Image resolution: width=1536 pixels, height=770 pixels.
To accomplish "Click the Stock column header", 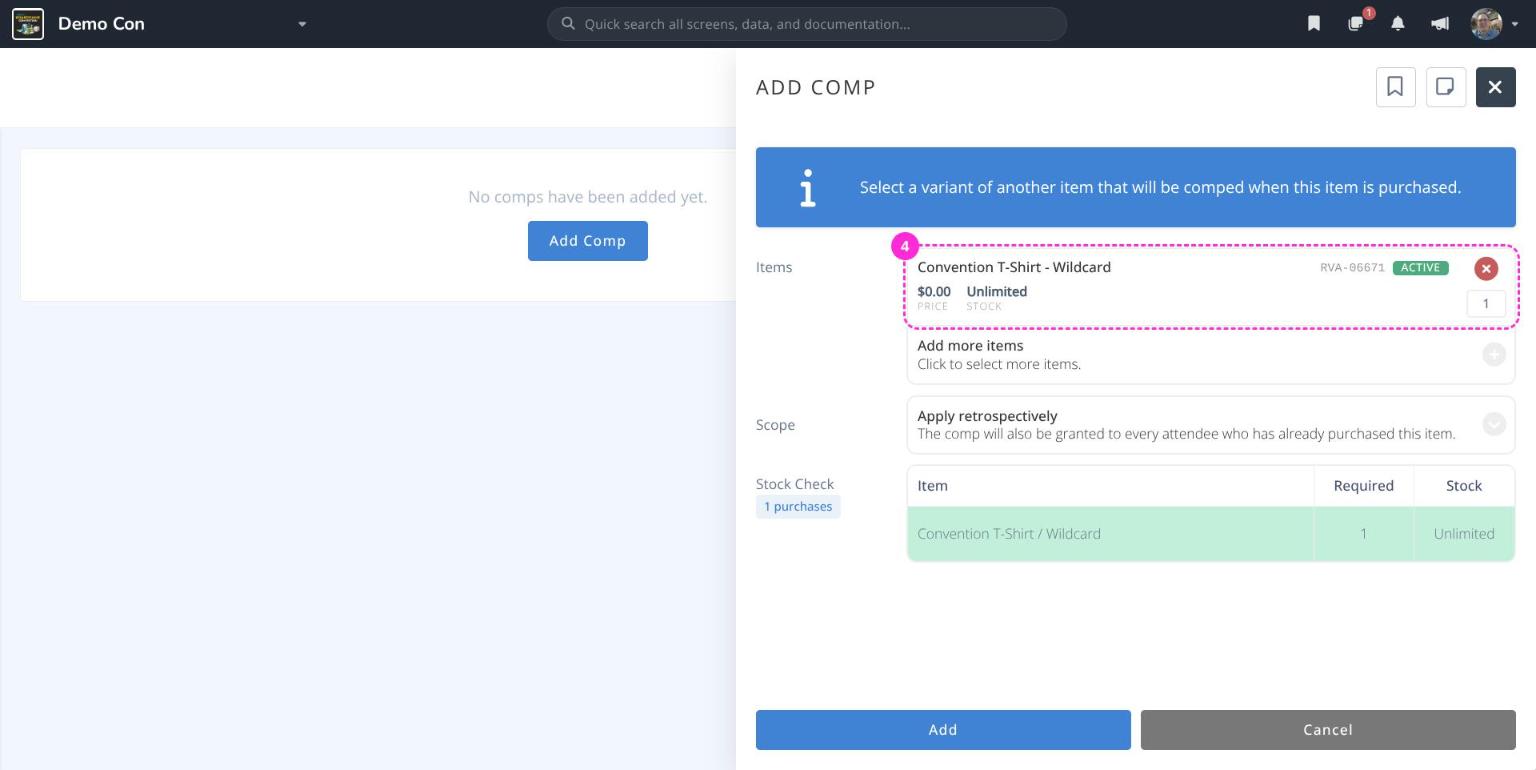I will click(1464, 486).
